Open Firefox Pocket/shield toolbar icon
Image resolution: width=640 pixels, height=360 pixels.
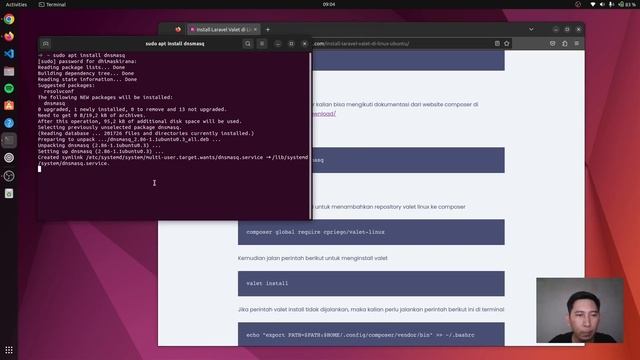pos(552,43)
